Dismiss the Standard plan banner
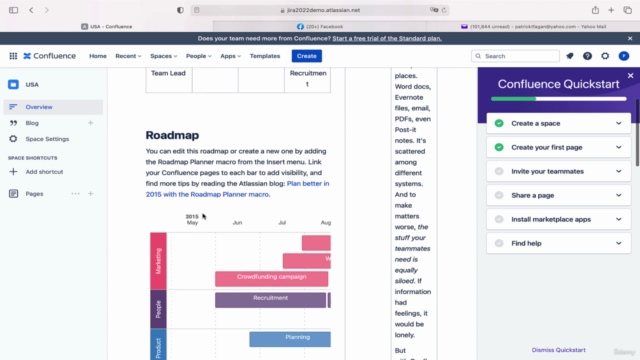The height and width of the screenshot is (360, 640). point(630,38)
